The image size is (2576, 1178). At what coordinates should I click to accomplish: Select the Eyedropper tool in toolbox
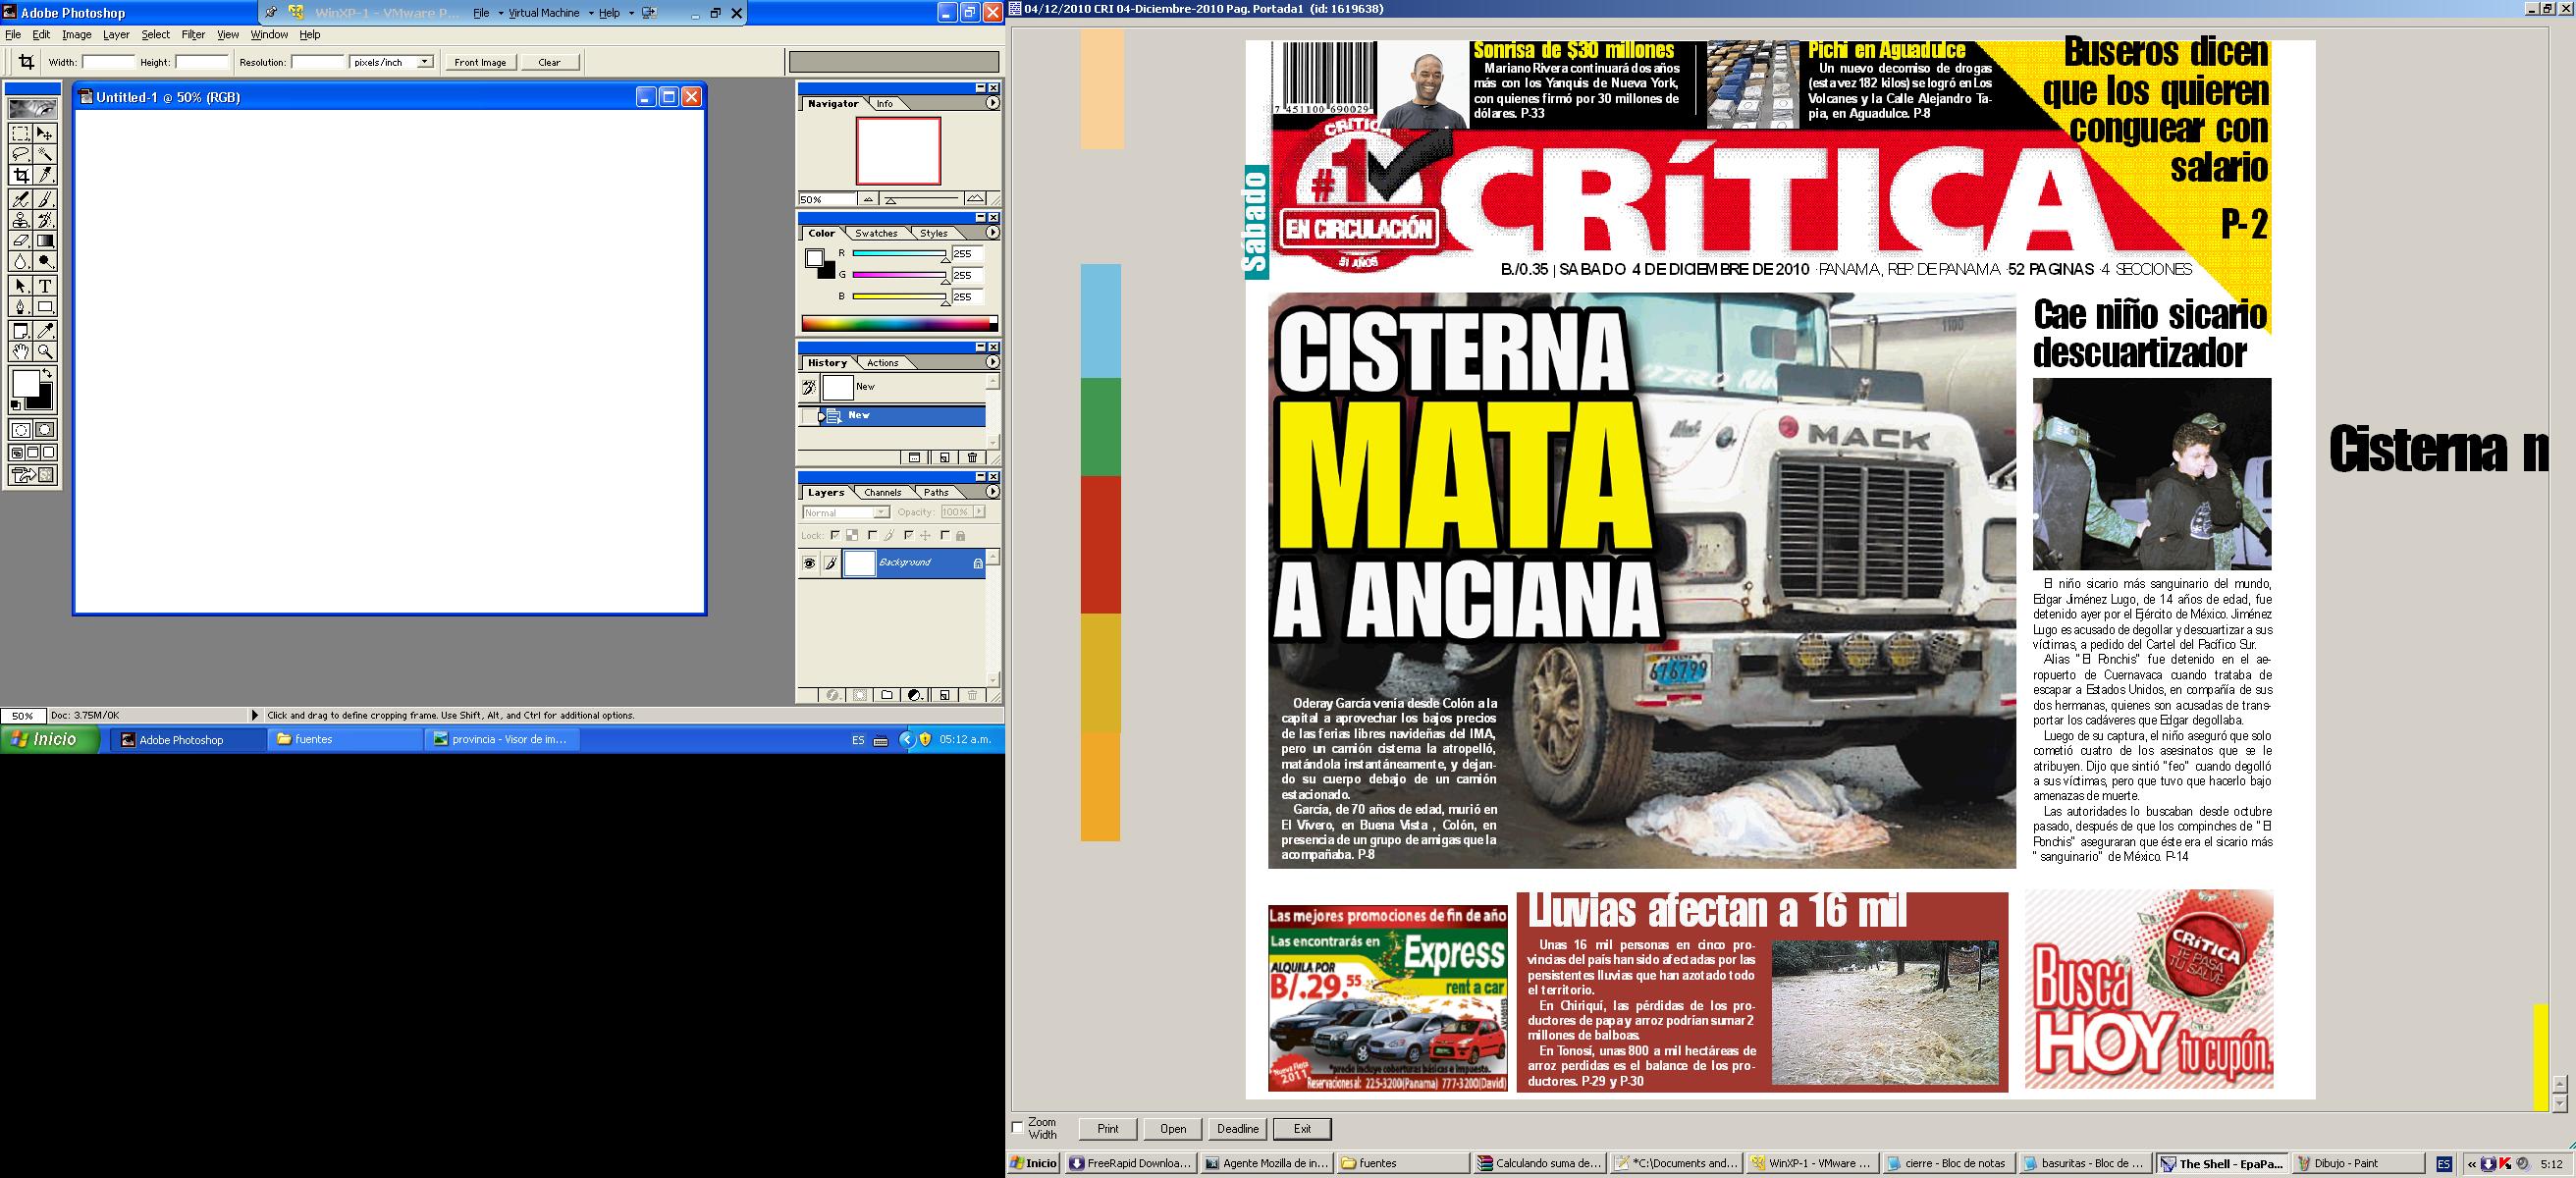click(45, 330)
